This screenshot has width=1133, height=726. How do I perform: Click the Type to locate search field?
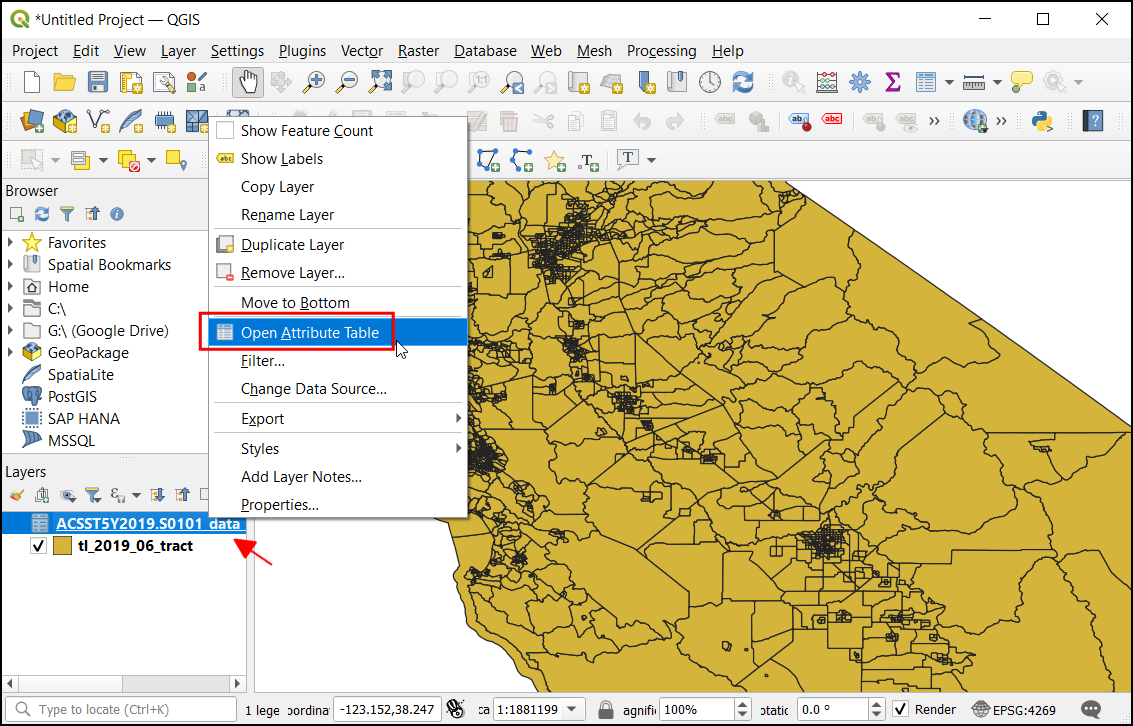pyautogui.click(x=120, y=710)
